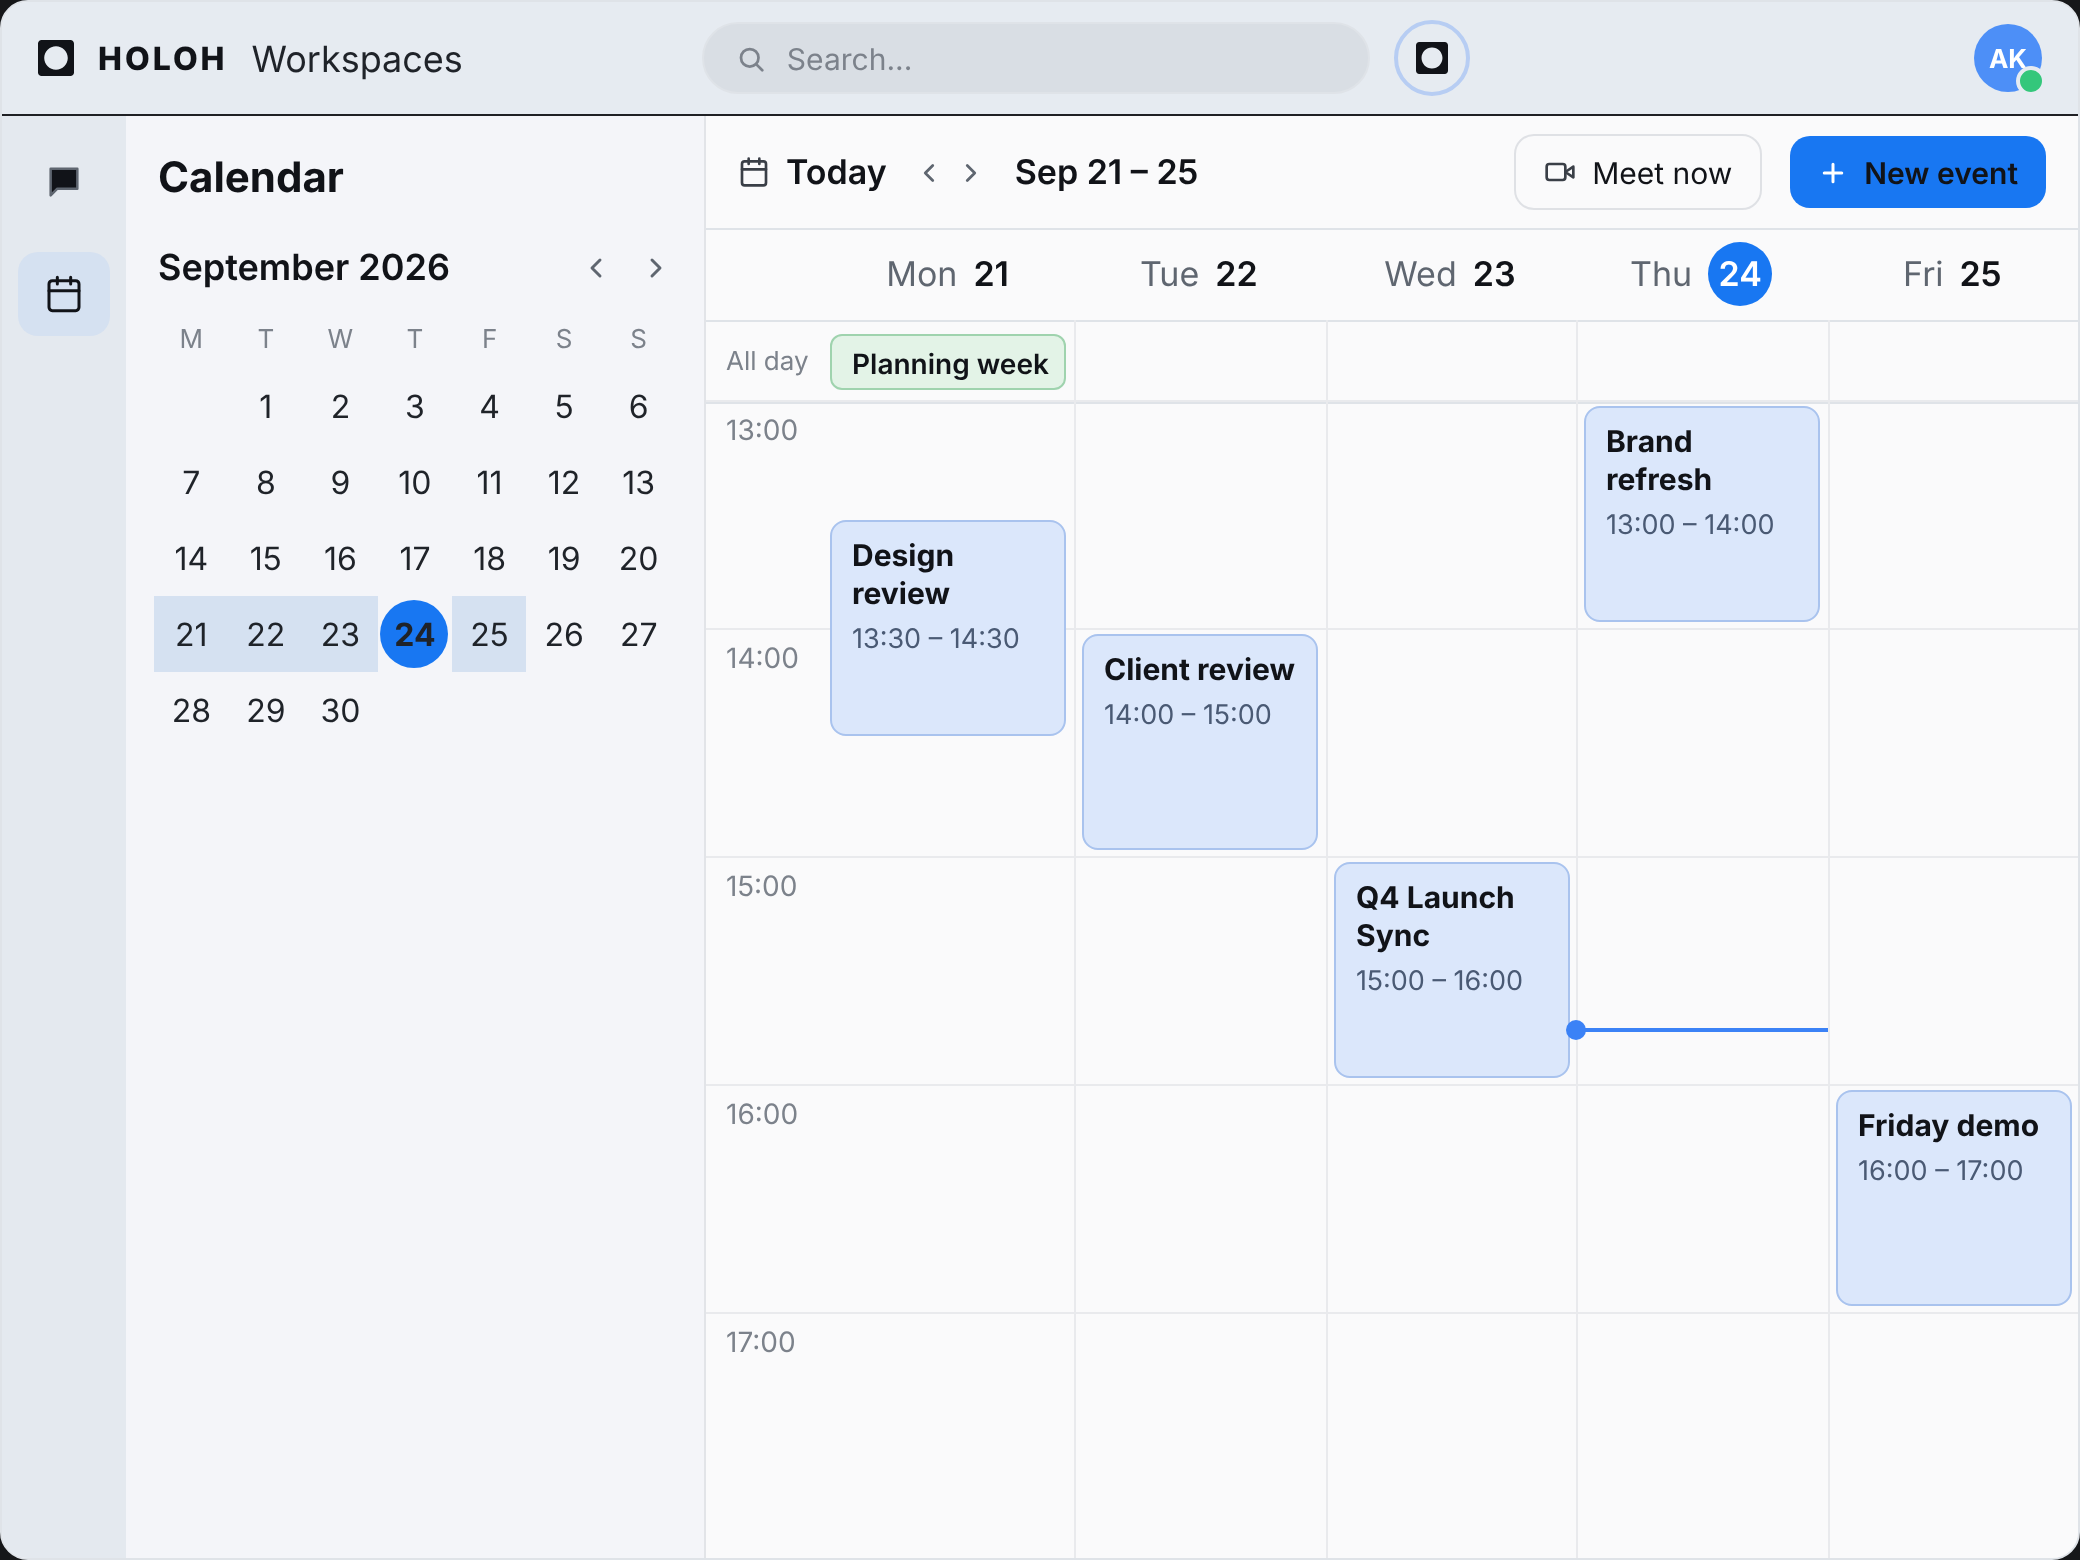Pick September 28 in mini calendar

coord(191,710)
